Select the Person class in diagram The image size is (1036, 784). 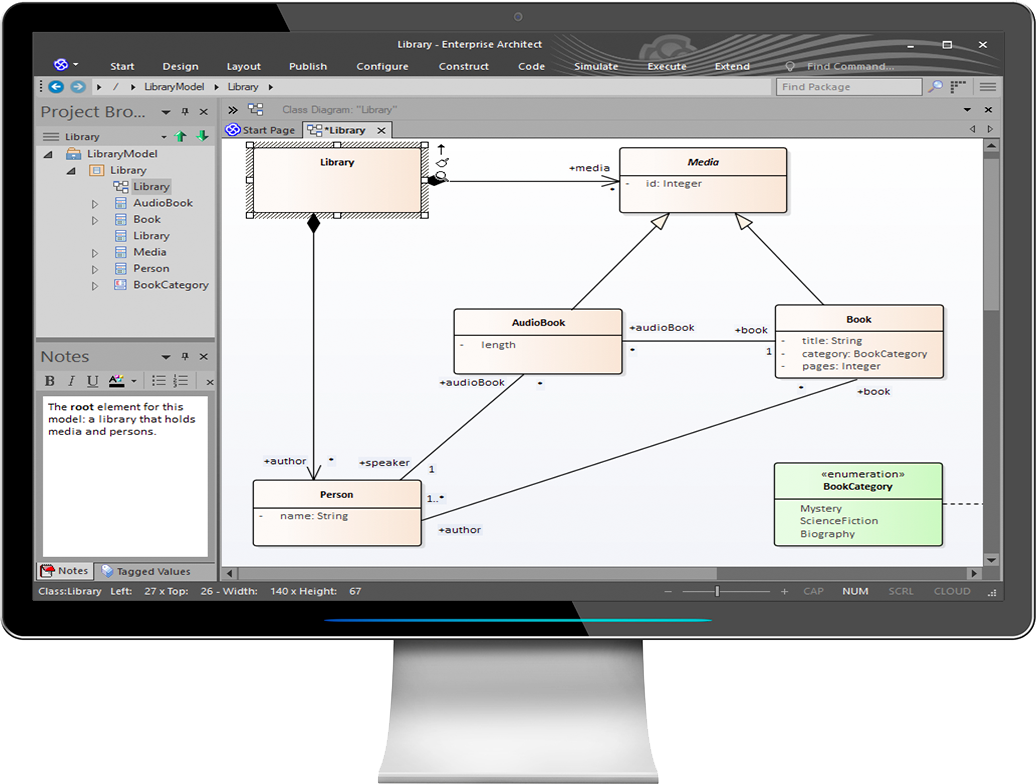coord(337,513)
